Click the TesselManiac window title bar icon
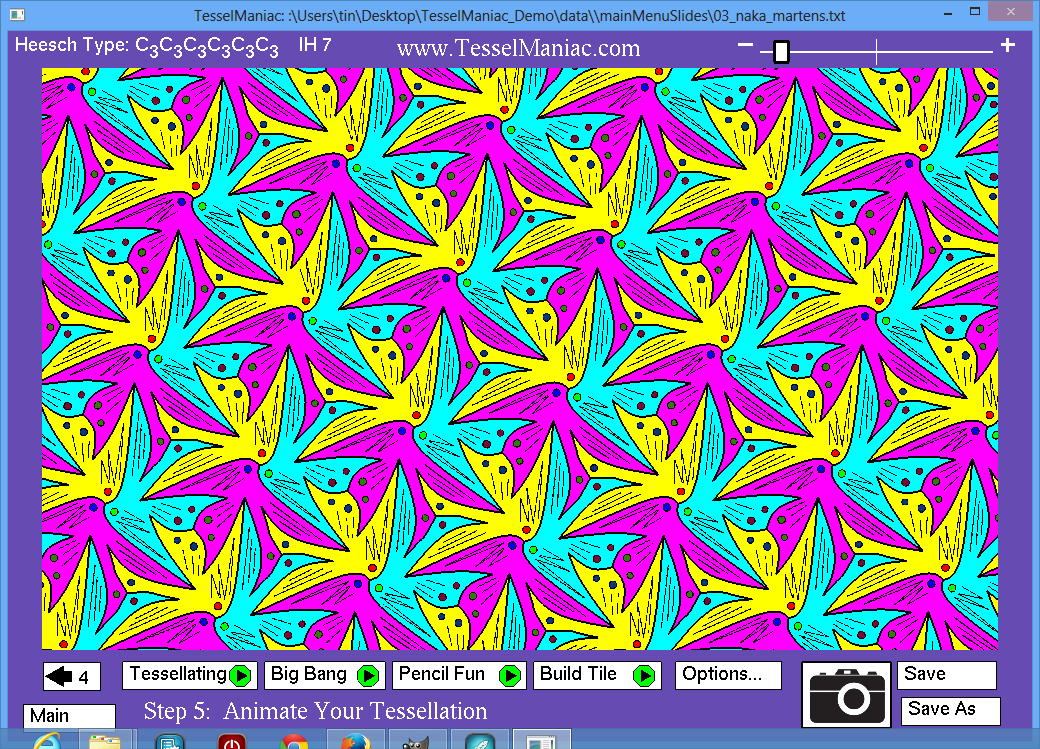1040x749 pixels. coord(17,14)
